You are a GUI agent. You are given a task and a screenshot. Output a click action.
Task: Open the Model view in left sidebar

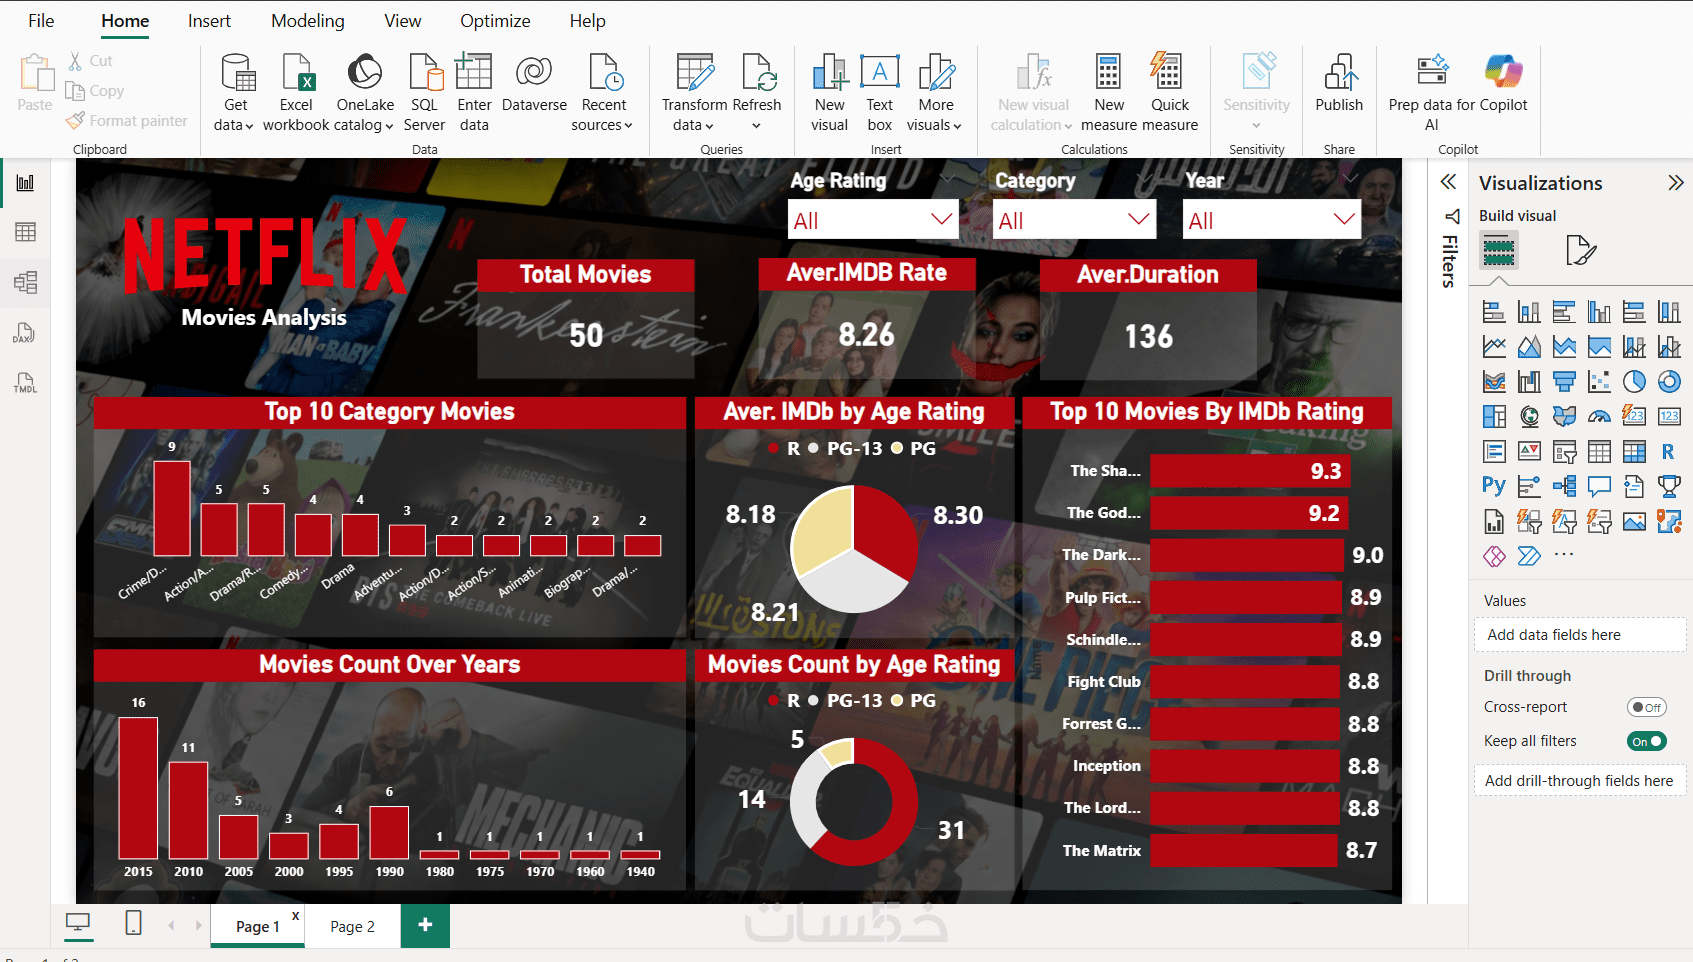(25, 282)
